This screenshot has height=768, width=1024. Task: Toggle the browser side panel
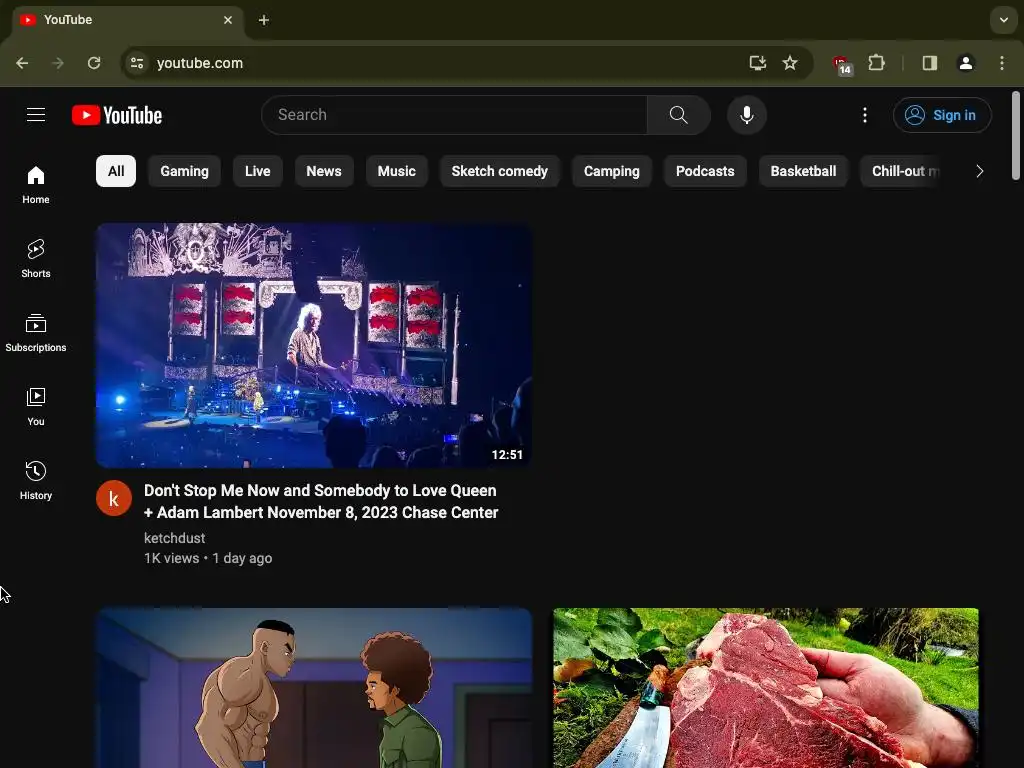pos(930,63)
